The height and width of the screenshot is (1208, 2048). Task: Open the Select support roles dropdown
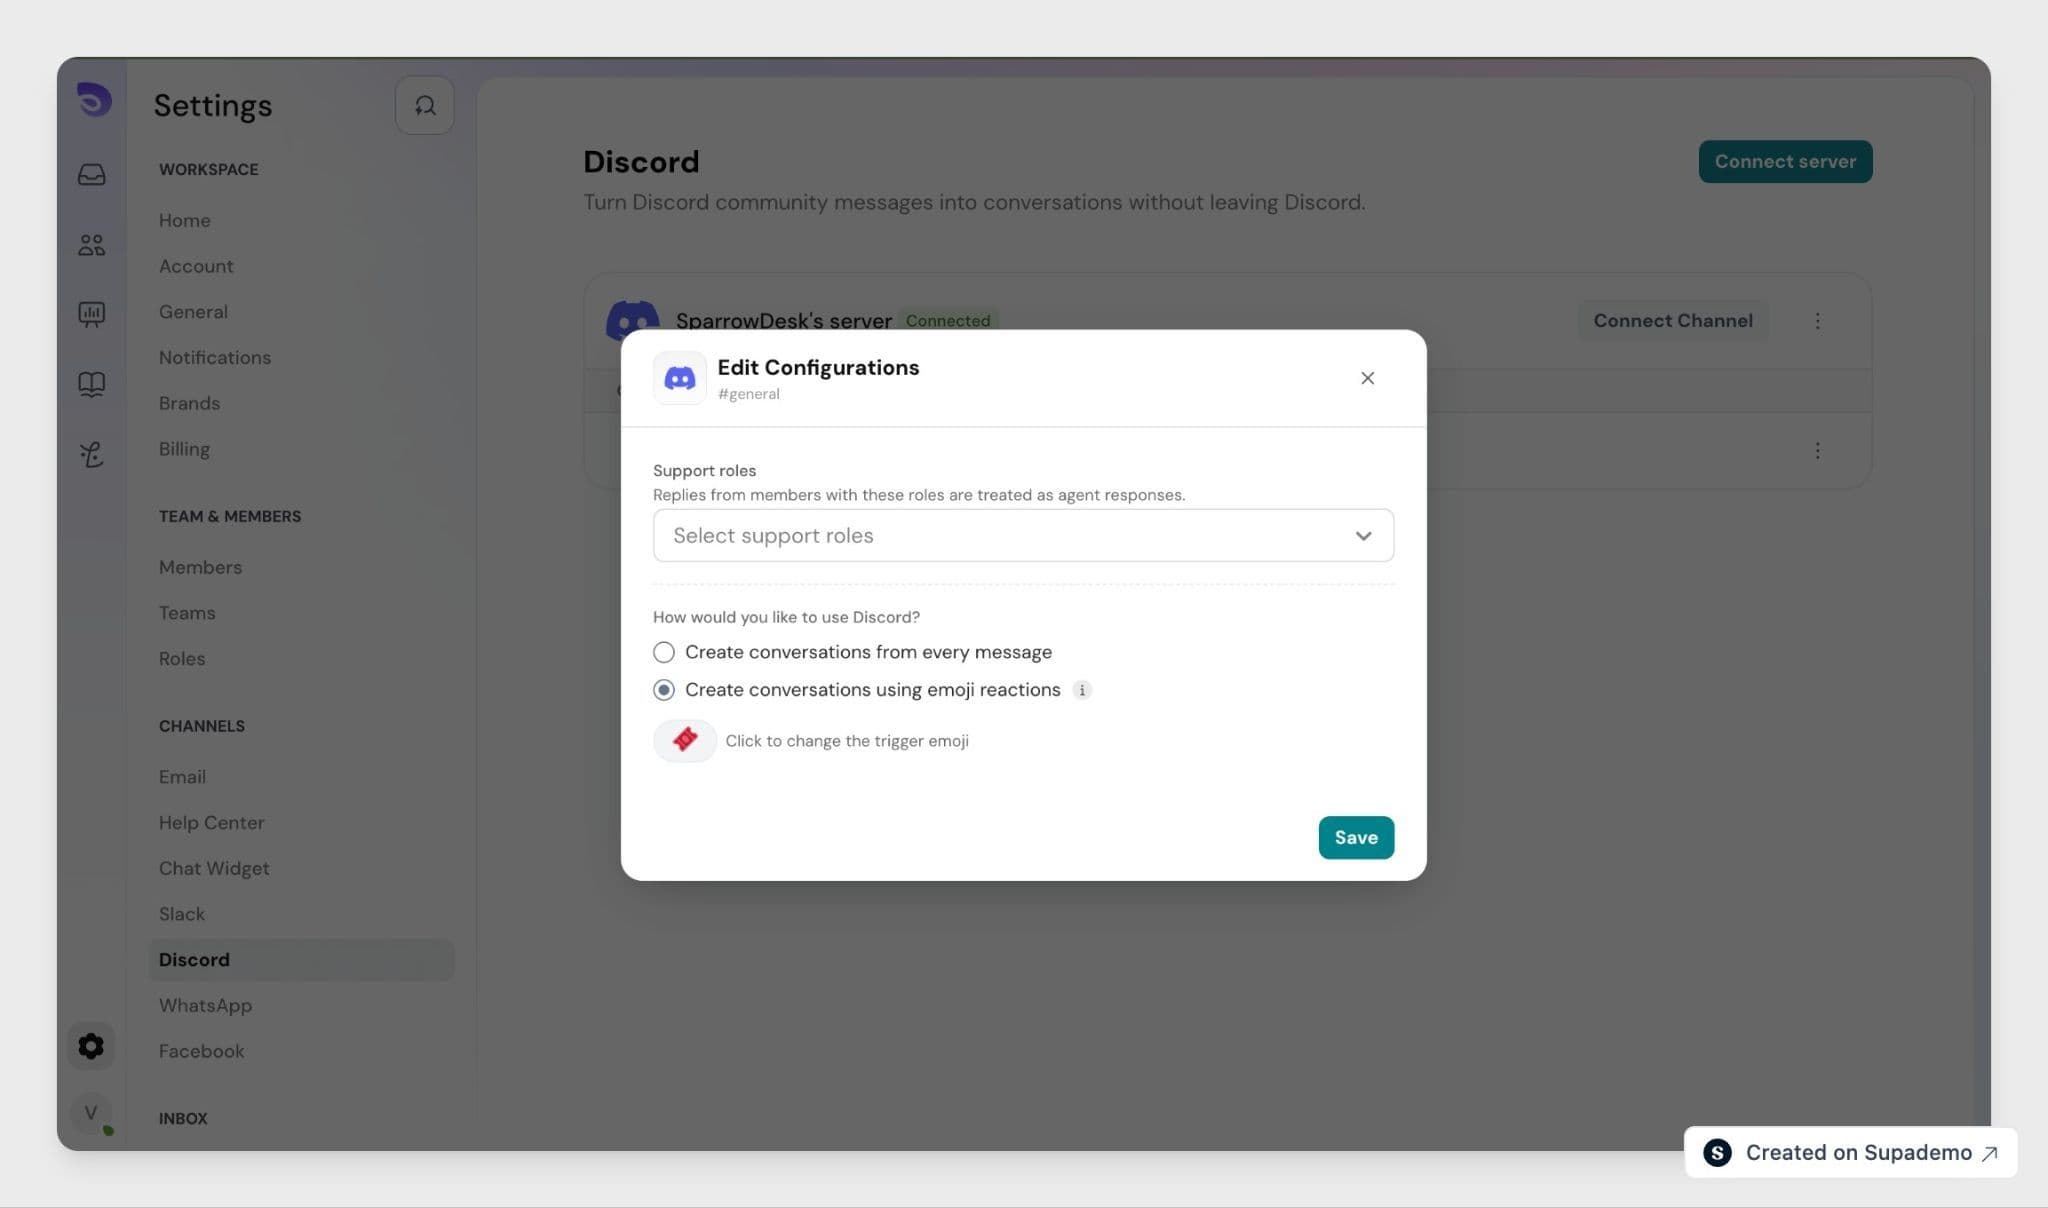coord(1023,535)
